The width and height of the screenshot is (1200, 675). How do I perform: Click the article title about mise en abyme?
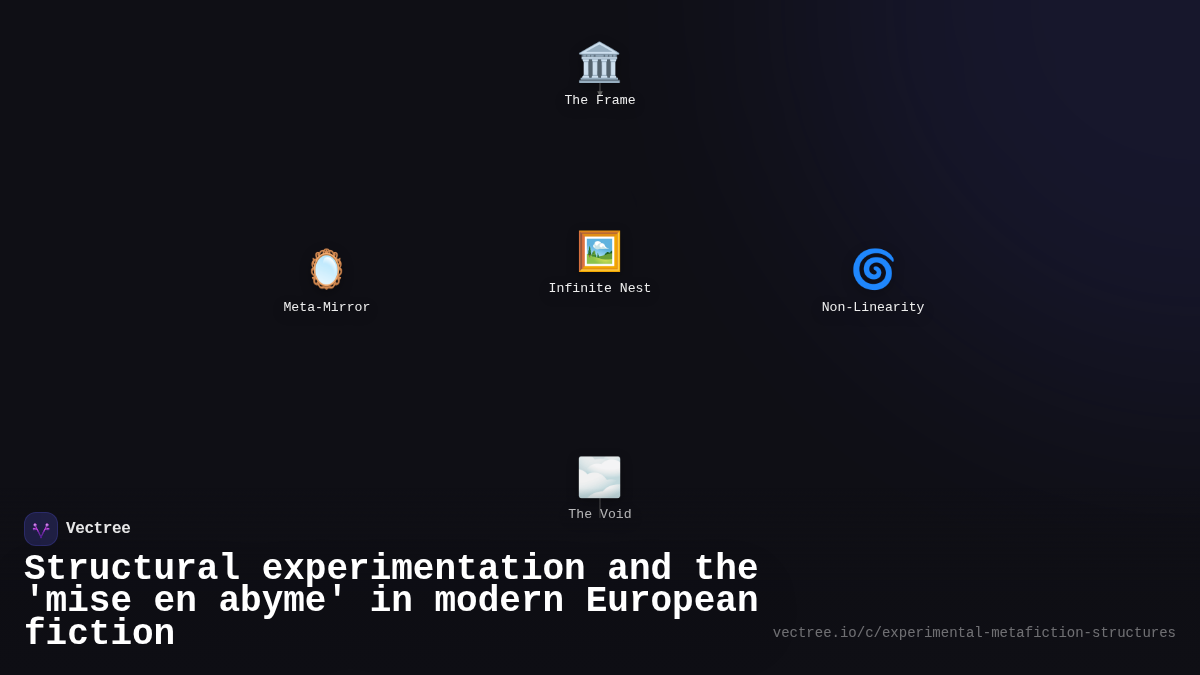(392, 600)
